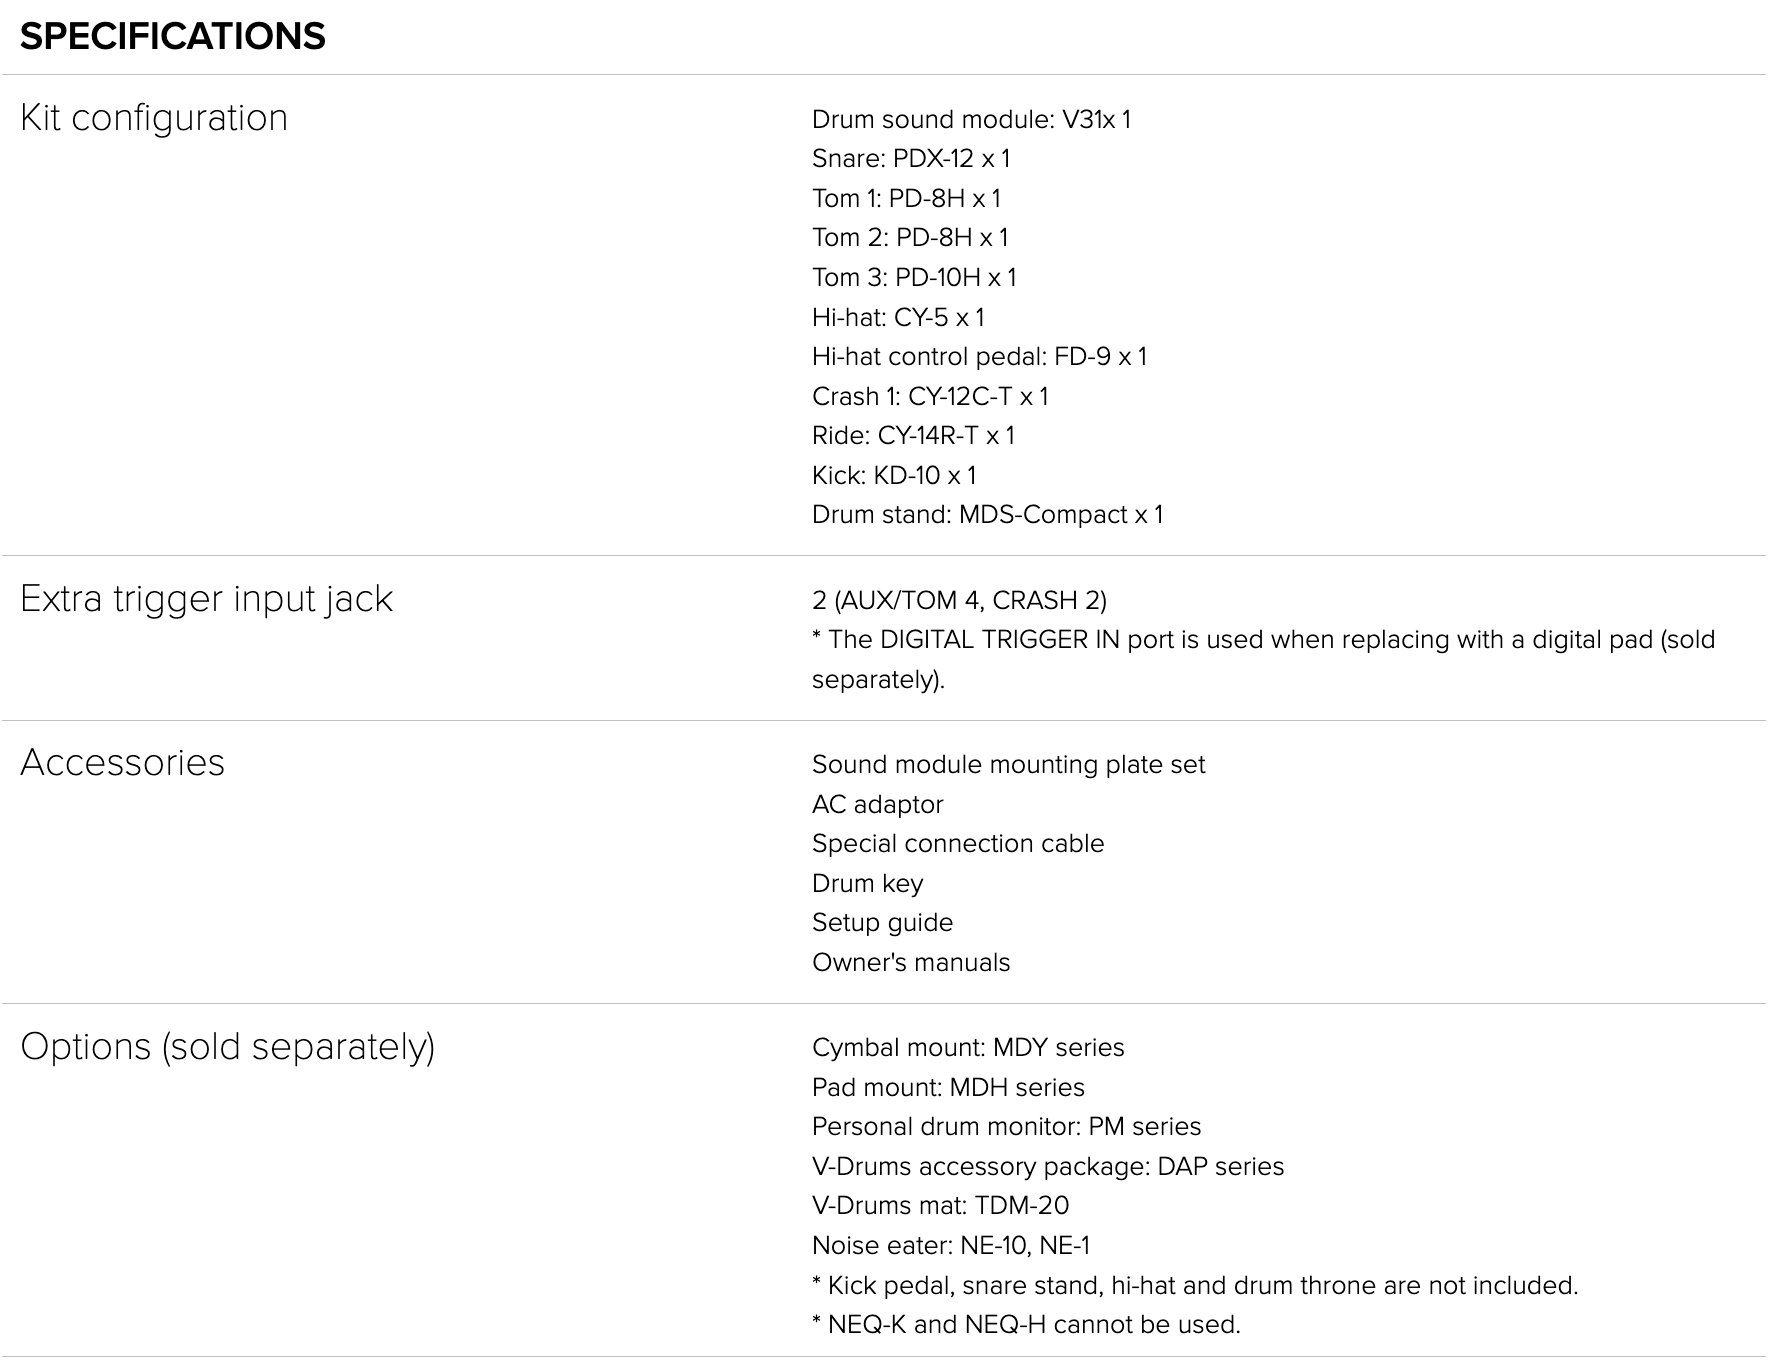The width and height of the screenshot is (1772, 1372).
Task: Click the Owner's manuals item
Action: (911, 963)
